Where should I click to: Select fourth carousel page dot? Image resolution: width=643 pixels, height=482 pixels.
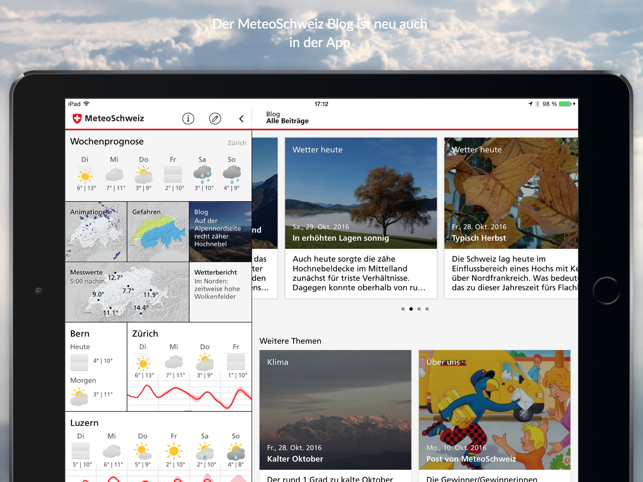pos(427,309)
